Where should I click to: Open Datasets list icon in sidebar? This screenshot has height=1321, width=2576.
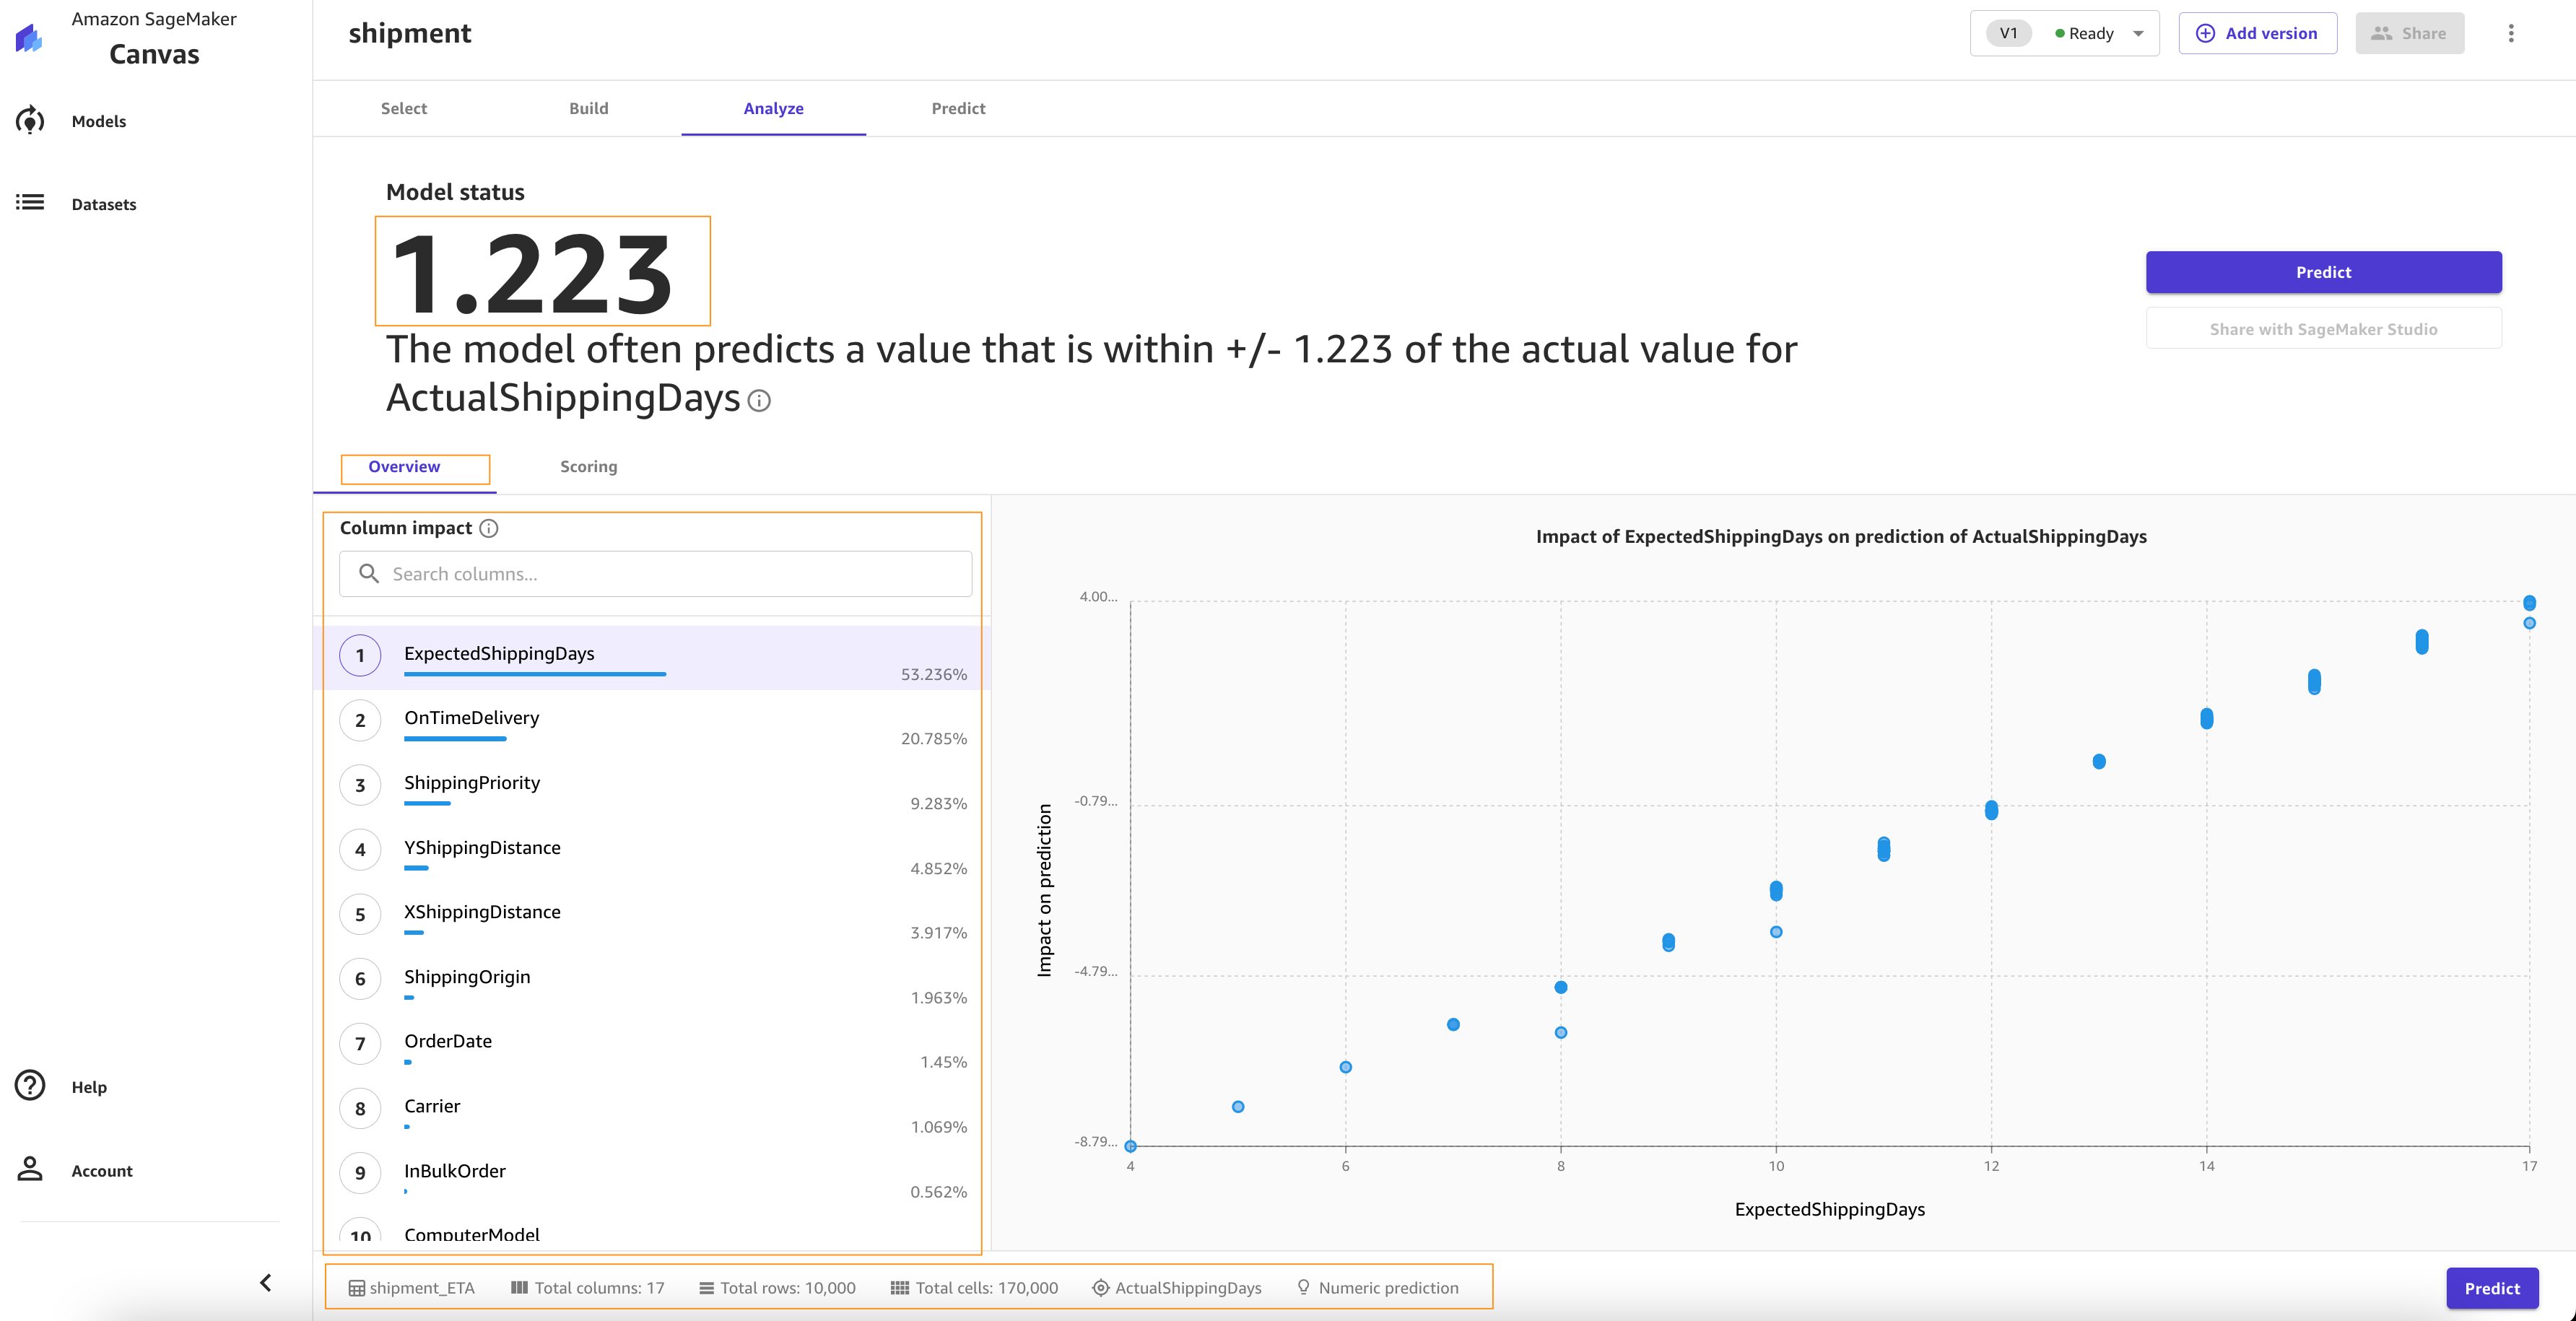click(x=30, y=203)
